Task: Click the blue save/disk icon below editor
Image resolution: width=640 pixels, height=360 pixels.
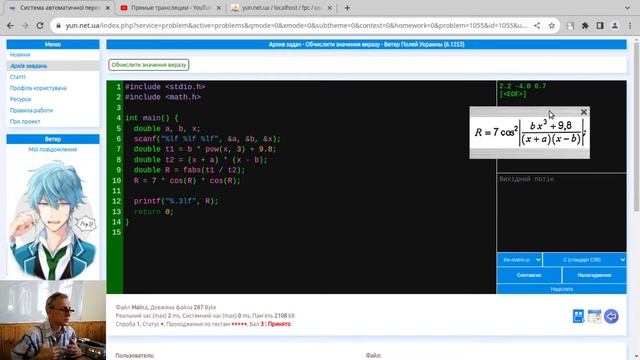Action: (x=578, y=316)
